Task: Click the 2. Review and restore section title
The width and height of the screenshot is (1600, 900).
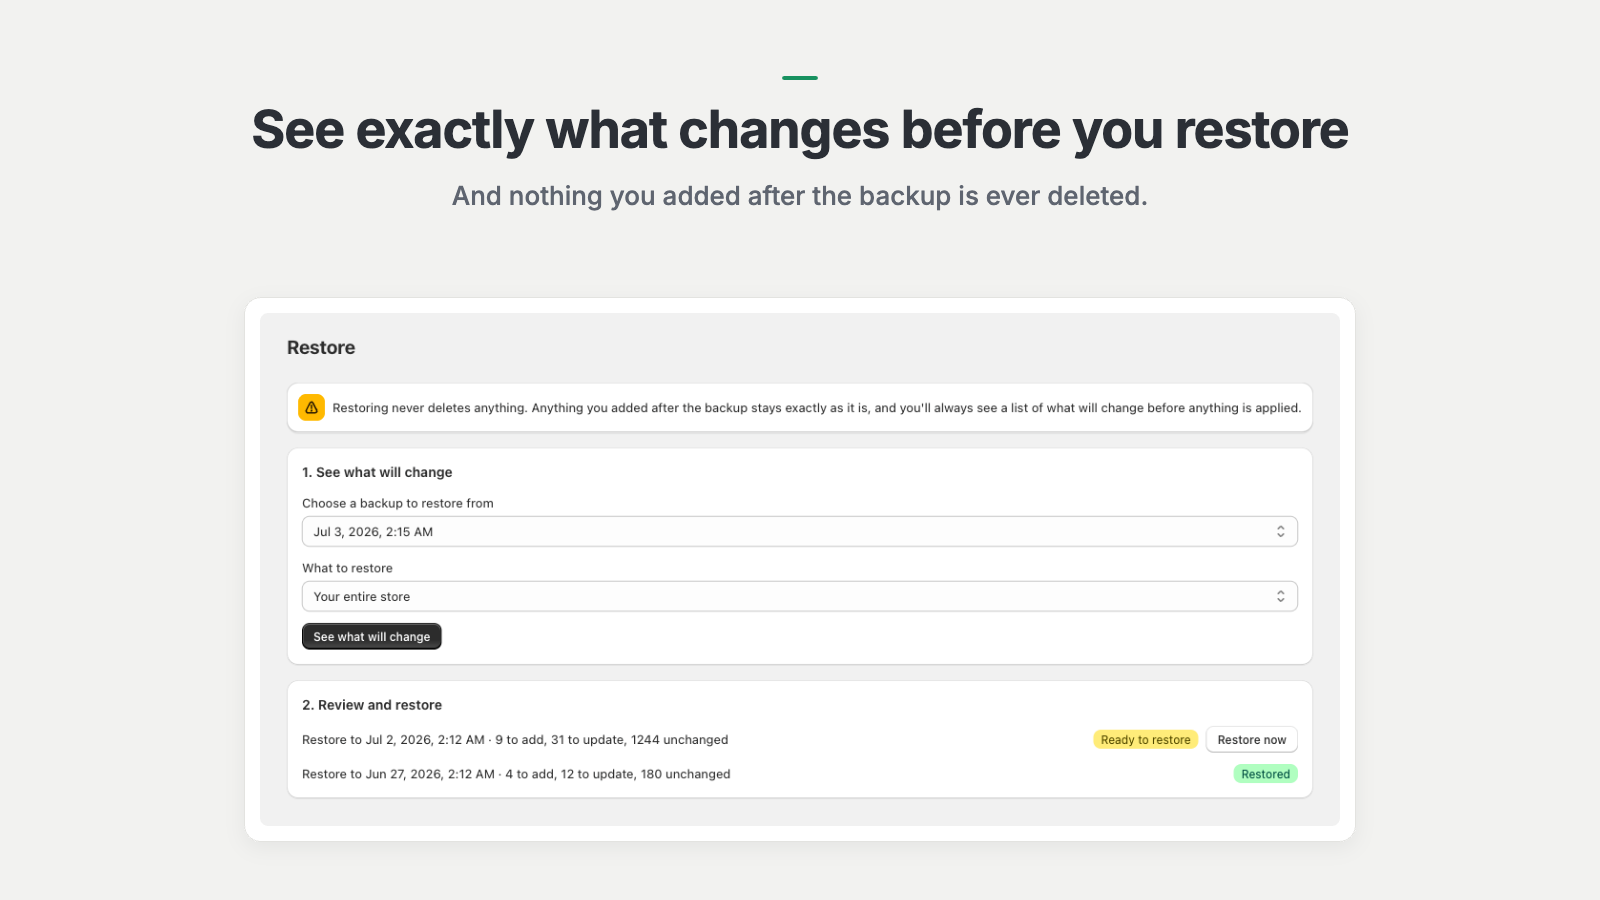Action: click(372, 705)
